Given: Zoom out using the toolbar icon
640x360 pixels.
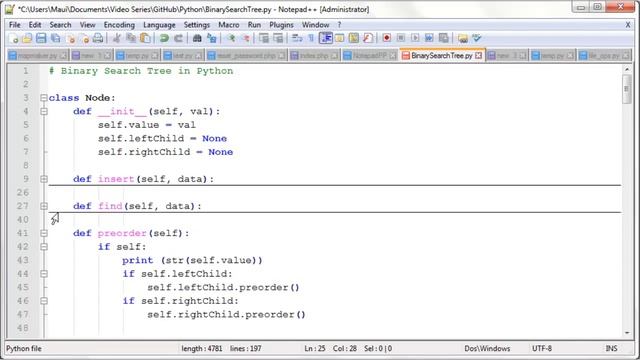Looking at the screenshot, I should pos(245,38).
